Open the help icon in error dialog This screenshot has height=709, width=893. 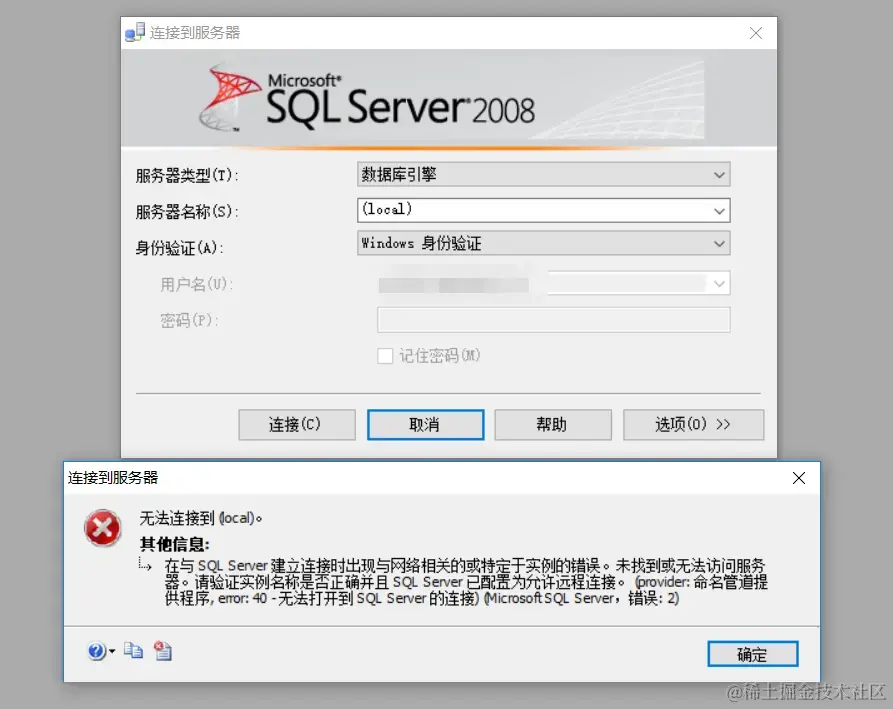click(96, 651)
